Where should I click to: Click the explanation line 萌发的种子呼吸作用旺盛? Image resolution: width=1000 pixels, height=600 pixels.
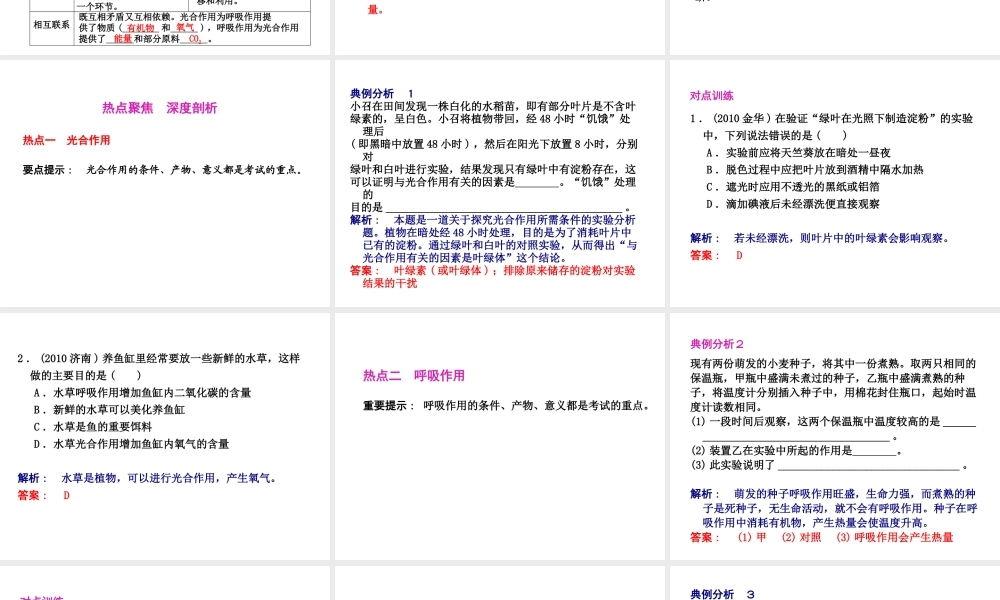point(855,494)
